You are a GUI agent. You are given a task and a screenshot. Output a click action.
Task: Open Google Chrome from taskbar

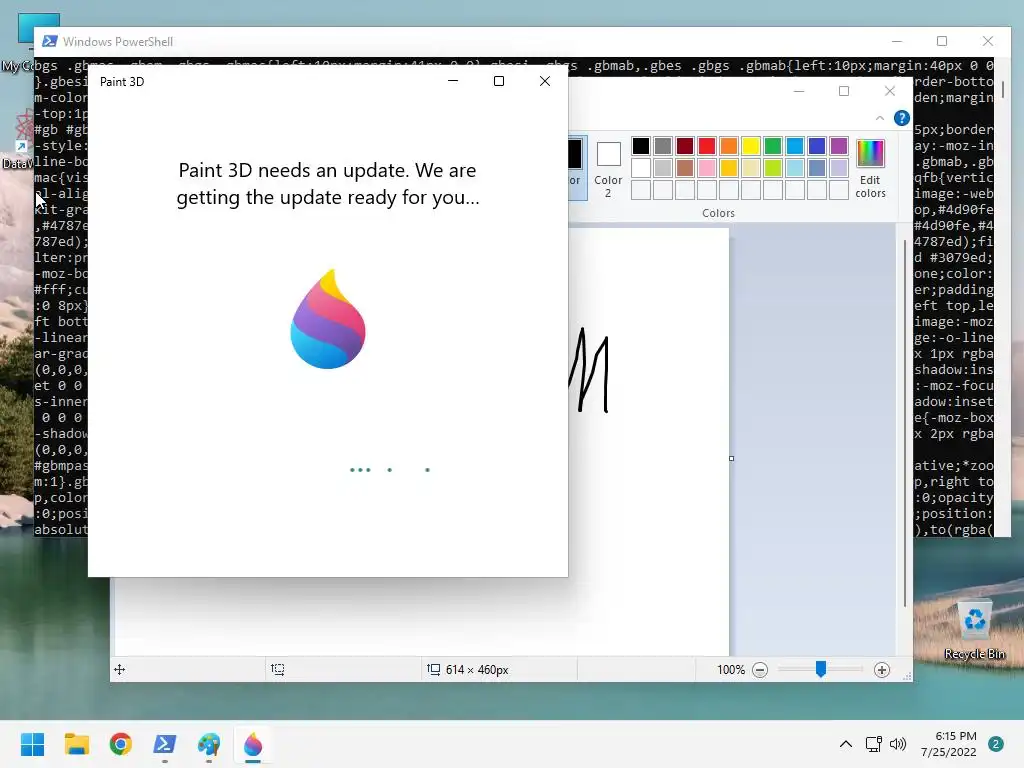pos(121,744)
